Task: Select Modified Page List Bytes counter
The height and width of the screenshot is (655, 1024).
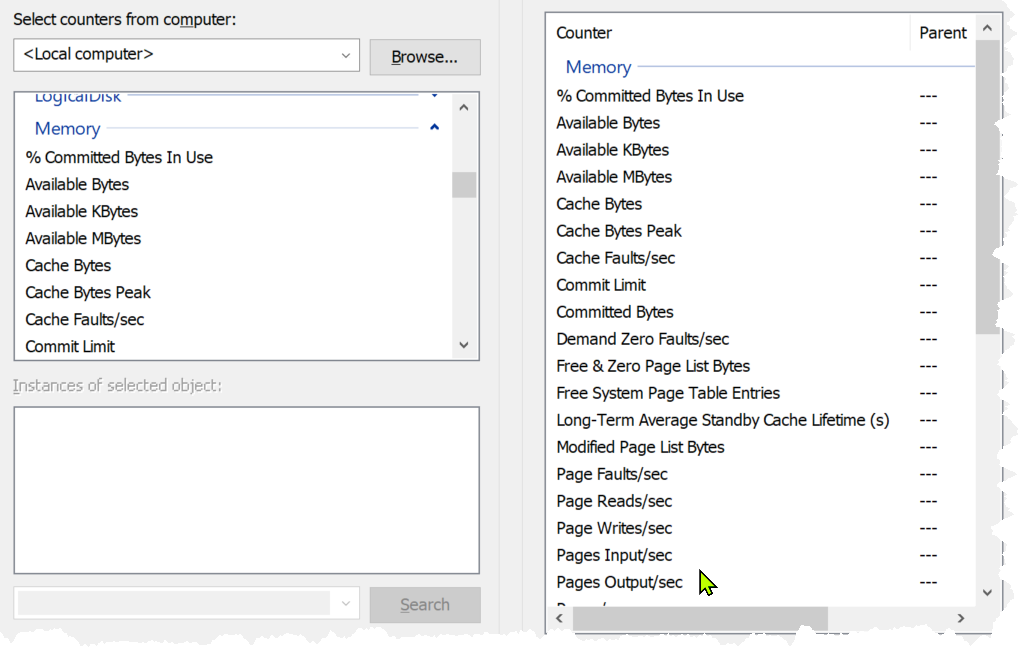Action: pyautogui.click(x=640, y=447)
